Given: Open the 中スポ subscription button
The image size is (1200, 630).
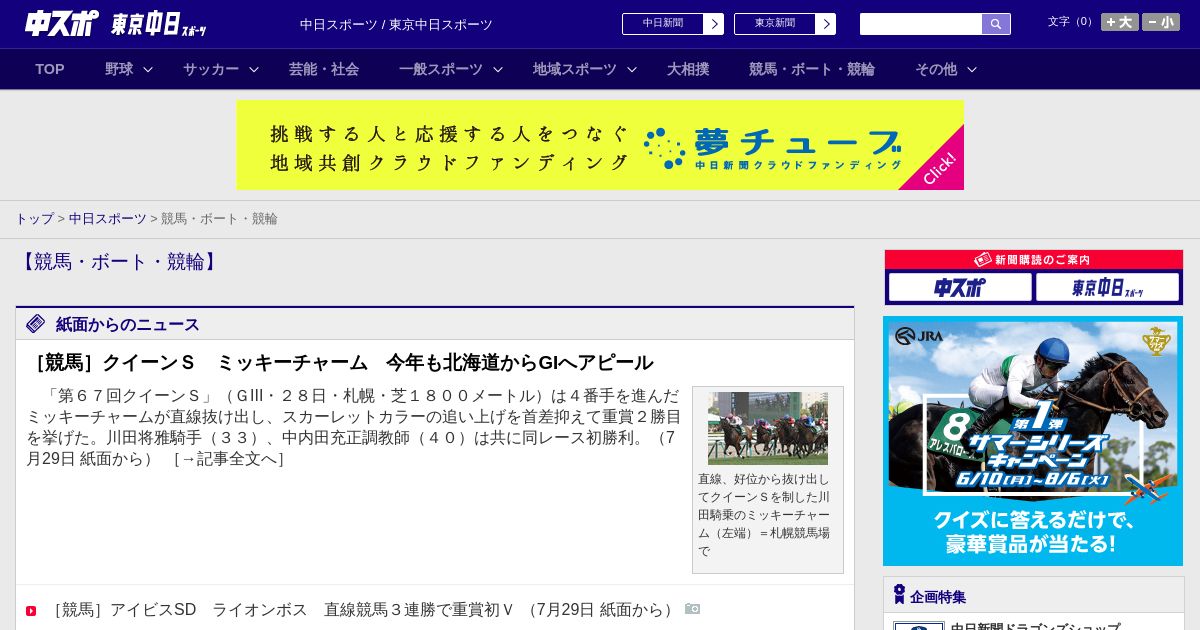Looking at the screenshot, I should click(960, 287).
